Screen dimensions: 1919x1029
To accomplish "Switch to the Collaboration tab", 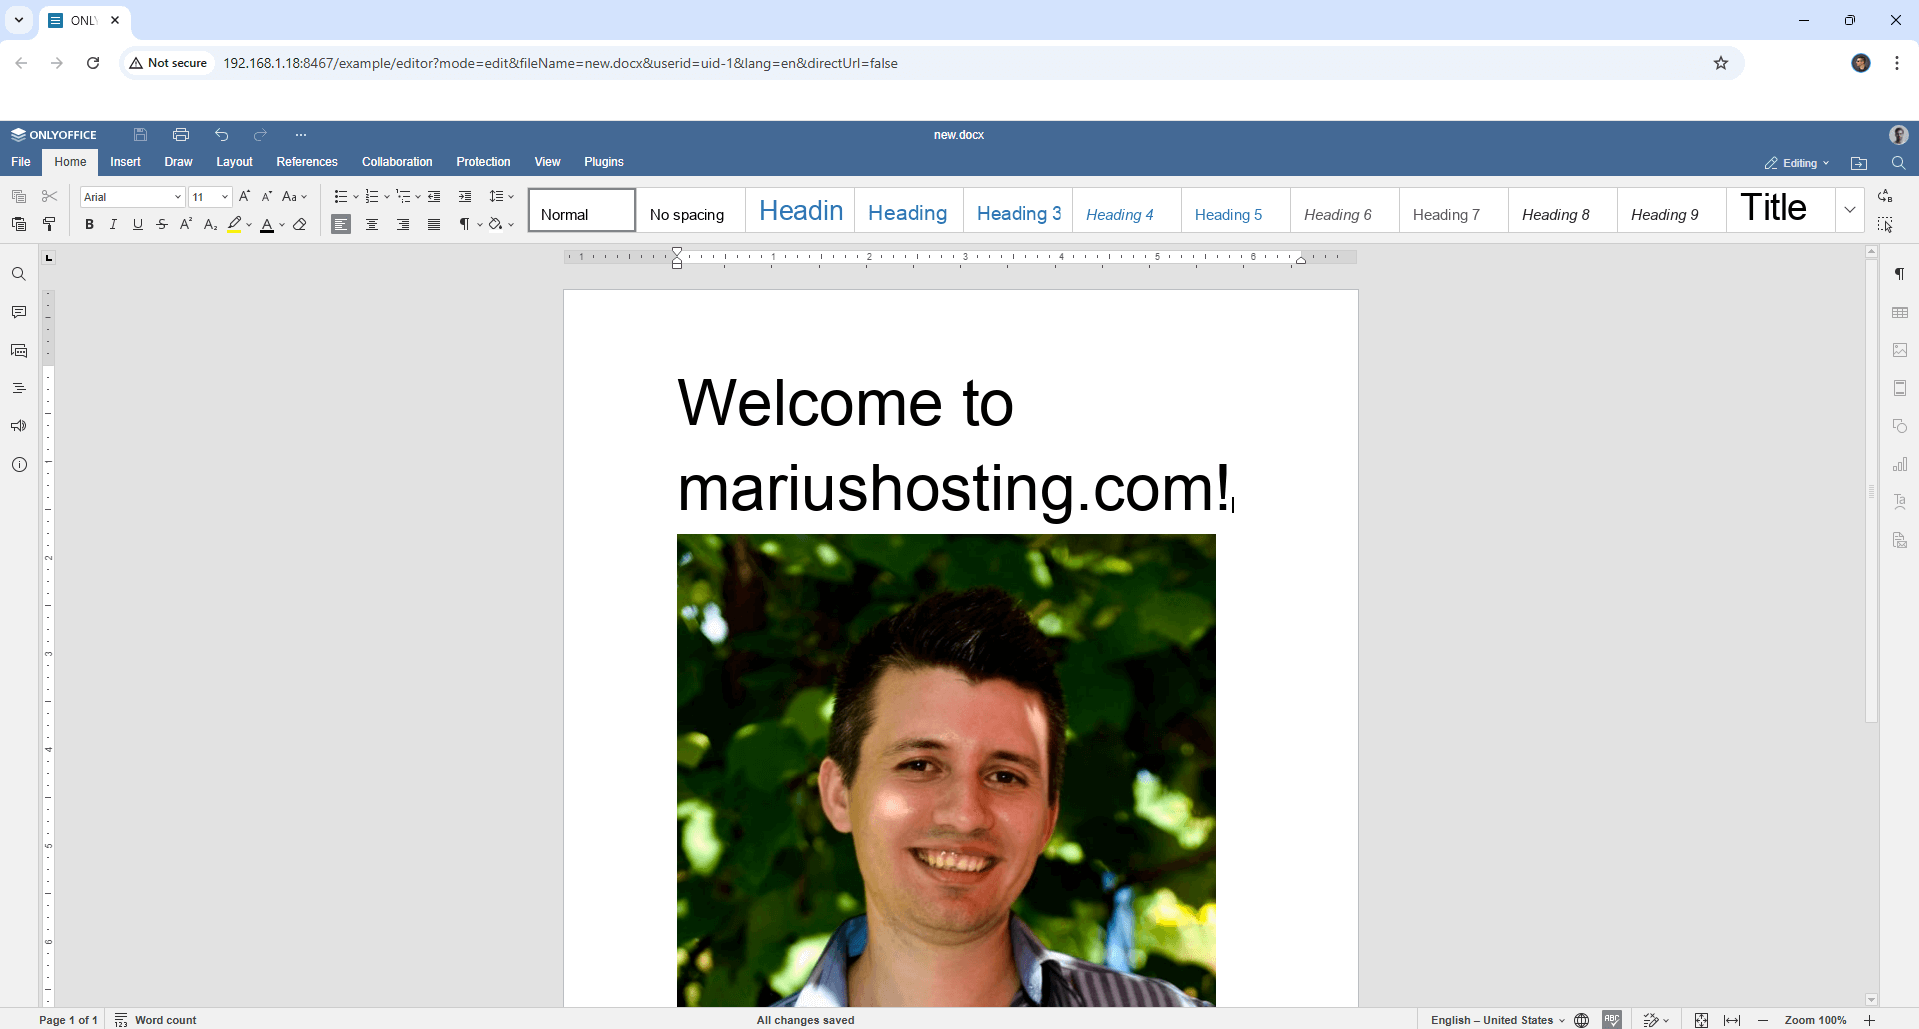I will (397, 162).
